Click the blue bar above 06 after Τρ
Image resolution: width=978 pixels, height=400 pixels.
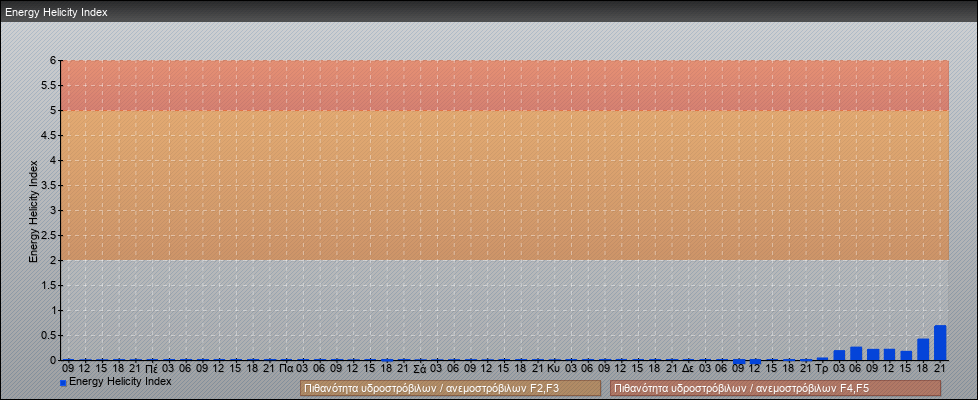pyautogui.click(x=856, y=354)
